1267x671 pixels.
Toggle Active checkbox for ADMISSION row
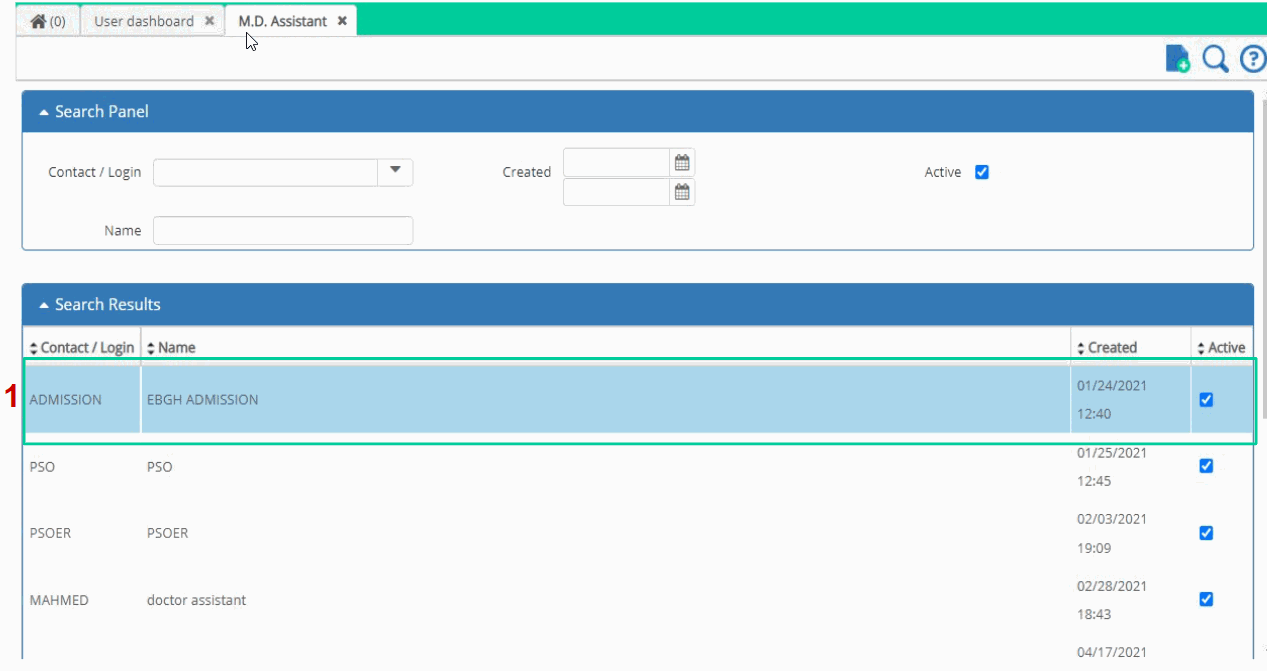(1206, 399)
